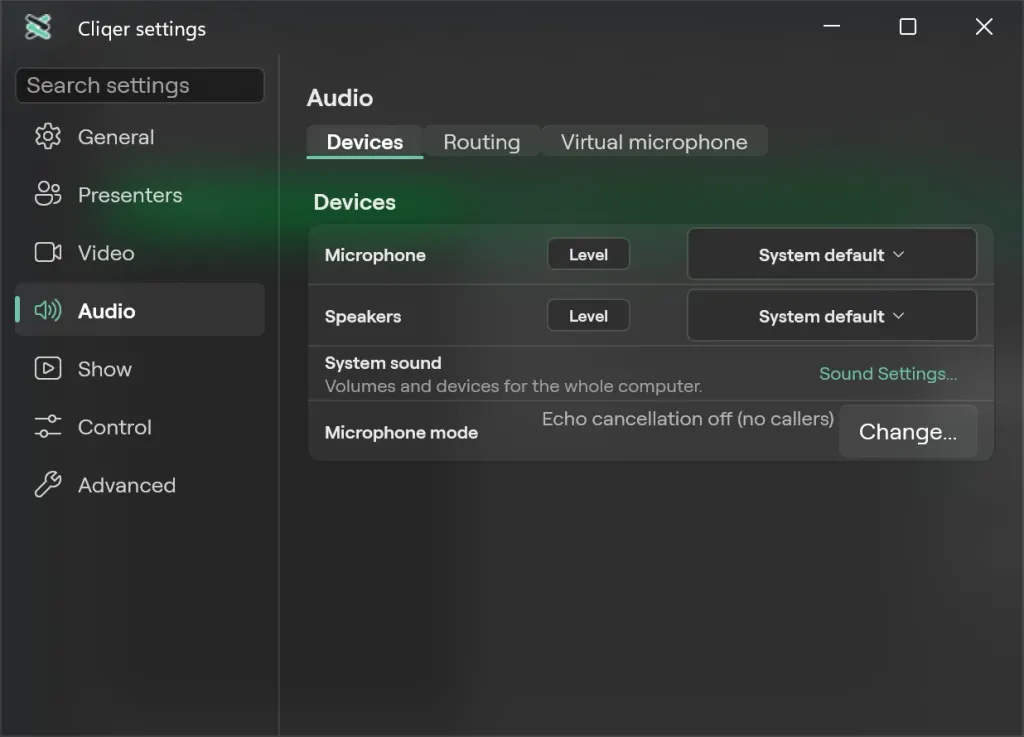Open General settings via gear icon
This screenshot has width=1024, height=737.
pyautogui.click(x=48, y=136)
